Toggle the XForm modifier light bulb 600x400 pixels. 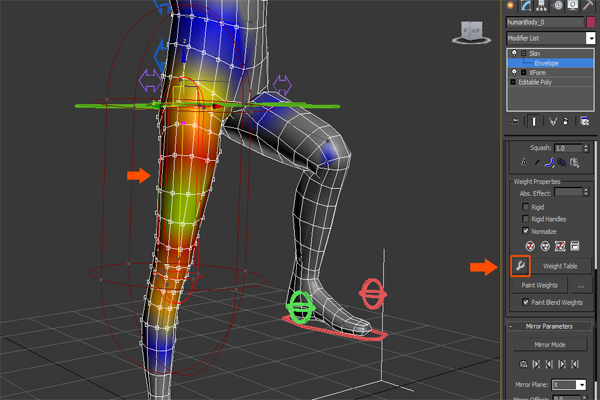pyautogui.click(x=514, y=72)
